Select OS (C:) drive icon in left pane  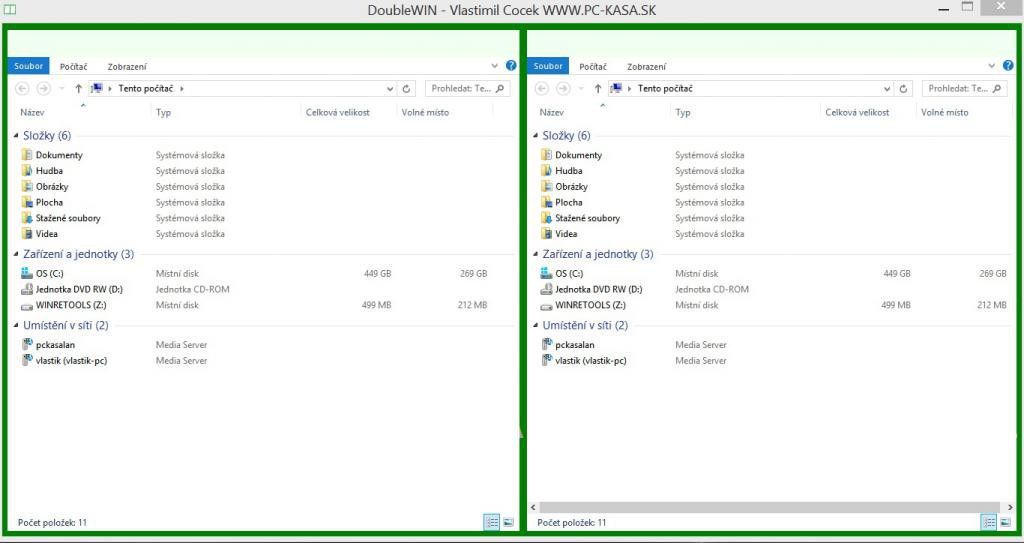click(27, 273)
